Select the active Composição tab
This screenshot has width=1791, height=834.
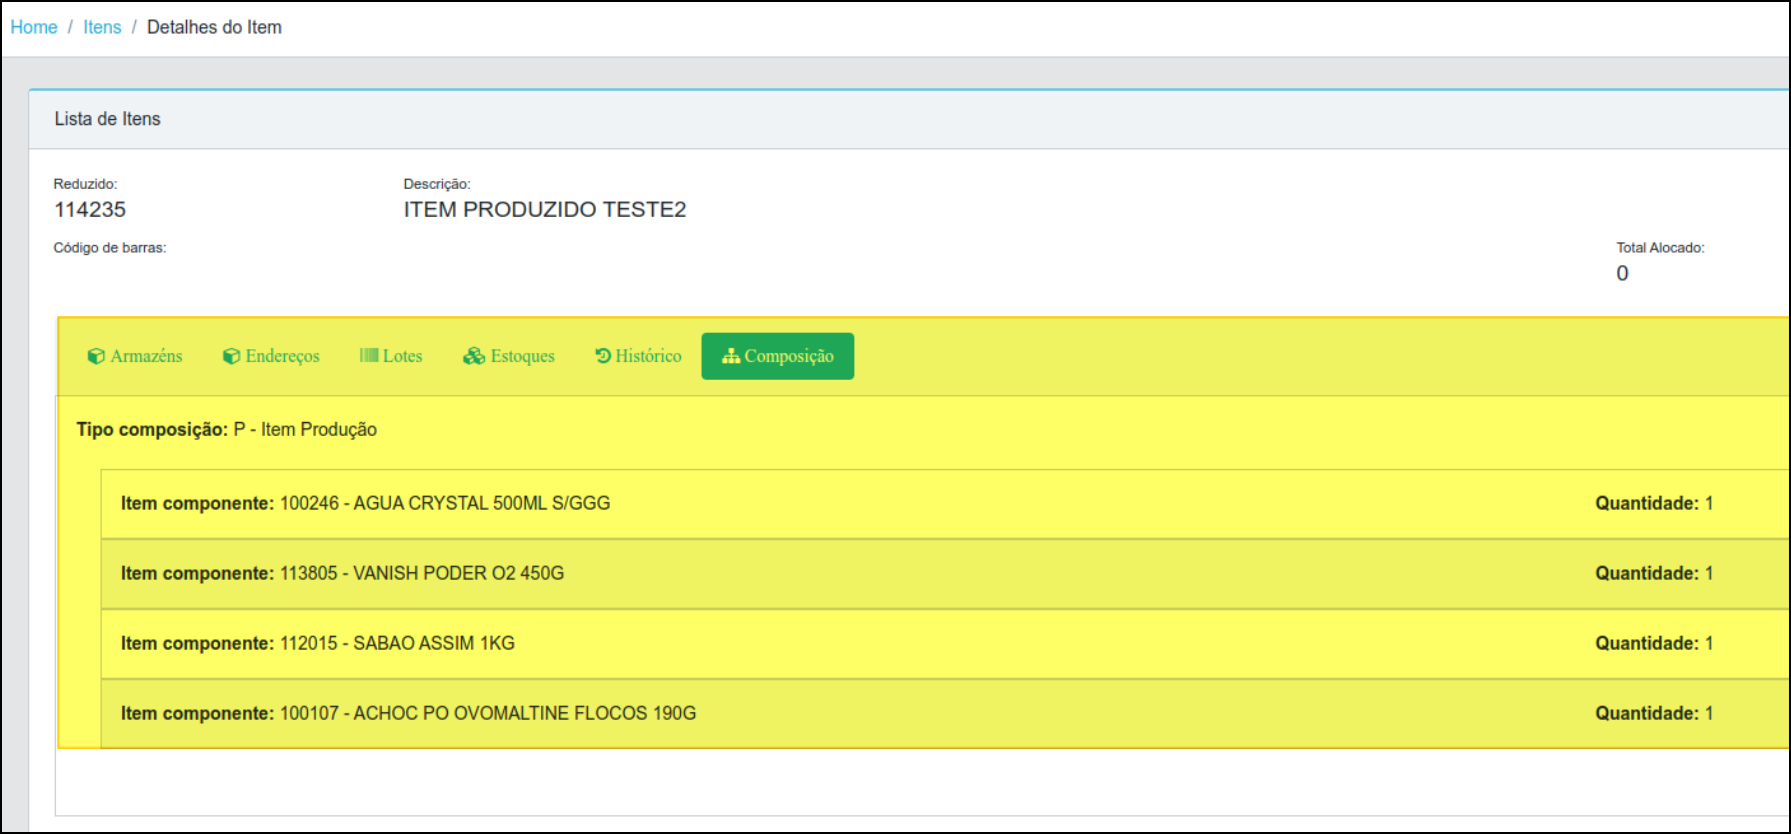click(x=778, y=356)
